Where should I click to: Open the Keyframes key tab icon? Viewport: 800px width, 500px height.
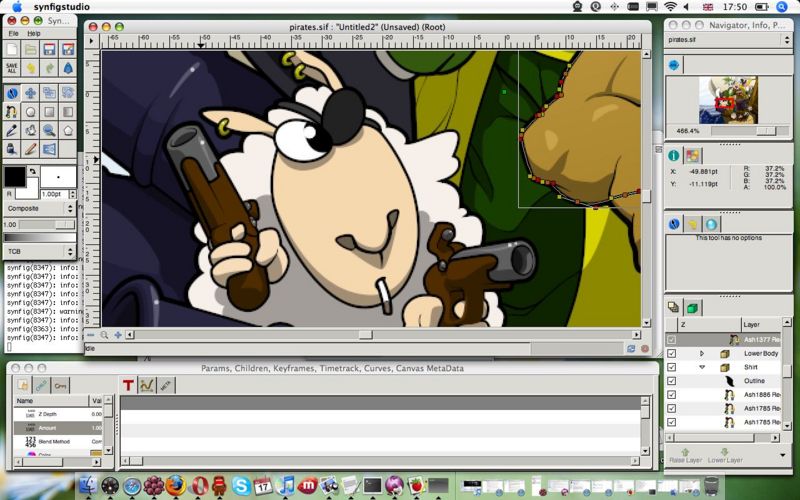tap(60, 385)
